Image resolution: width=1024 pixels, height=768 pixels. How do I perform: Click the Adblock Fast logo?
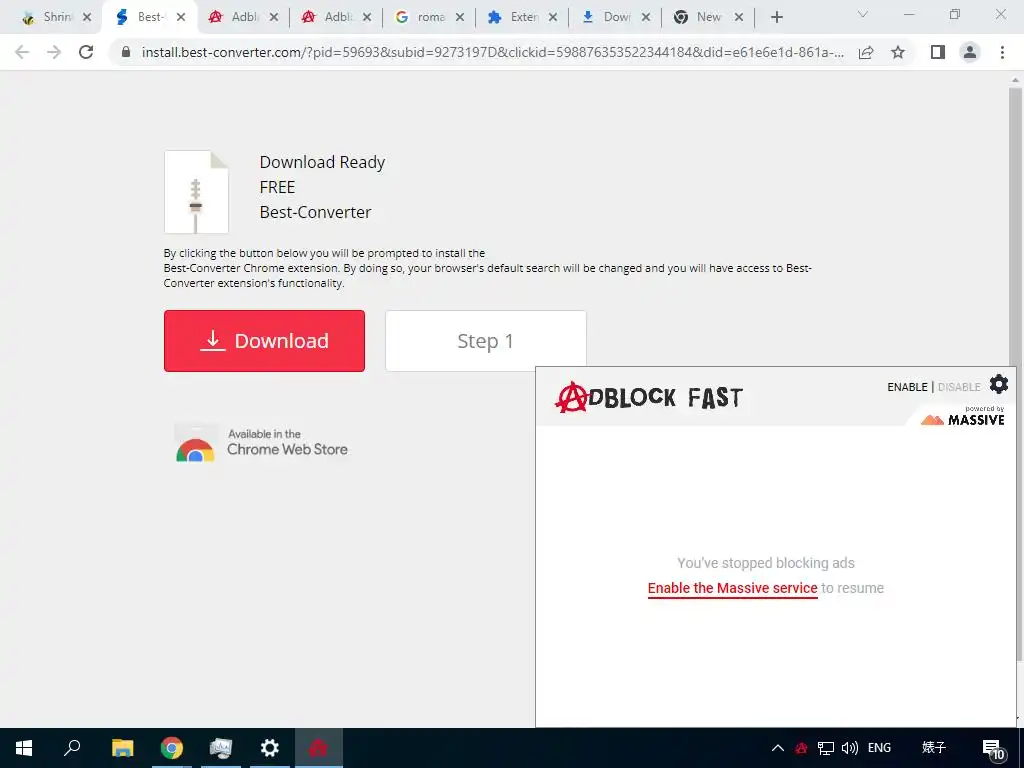(x=648, y=397)
